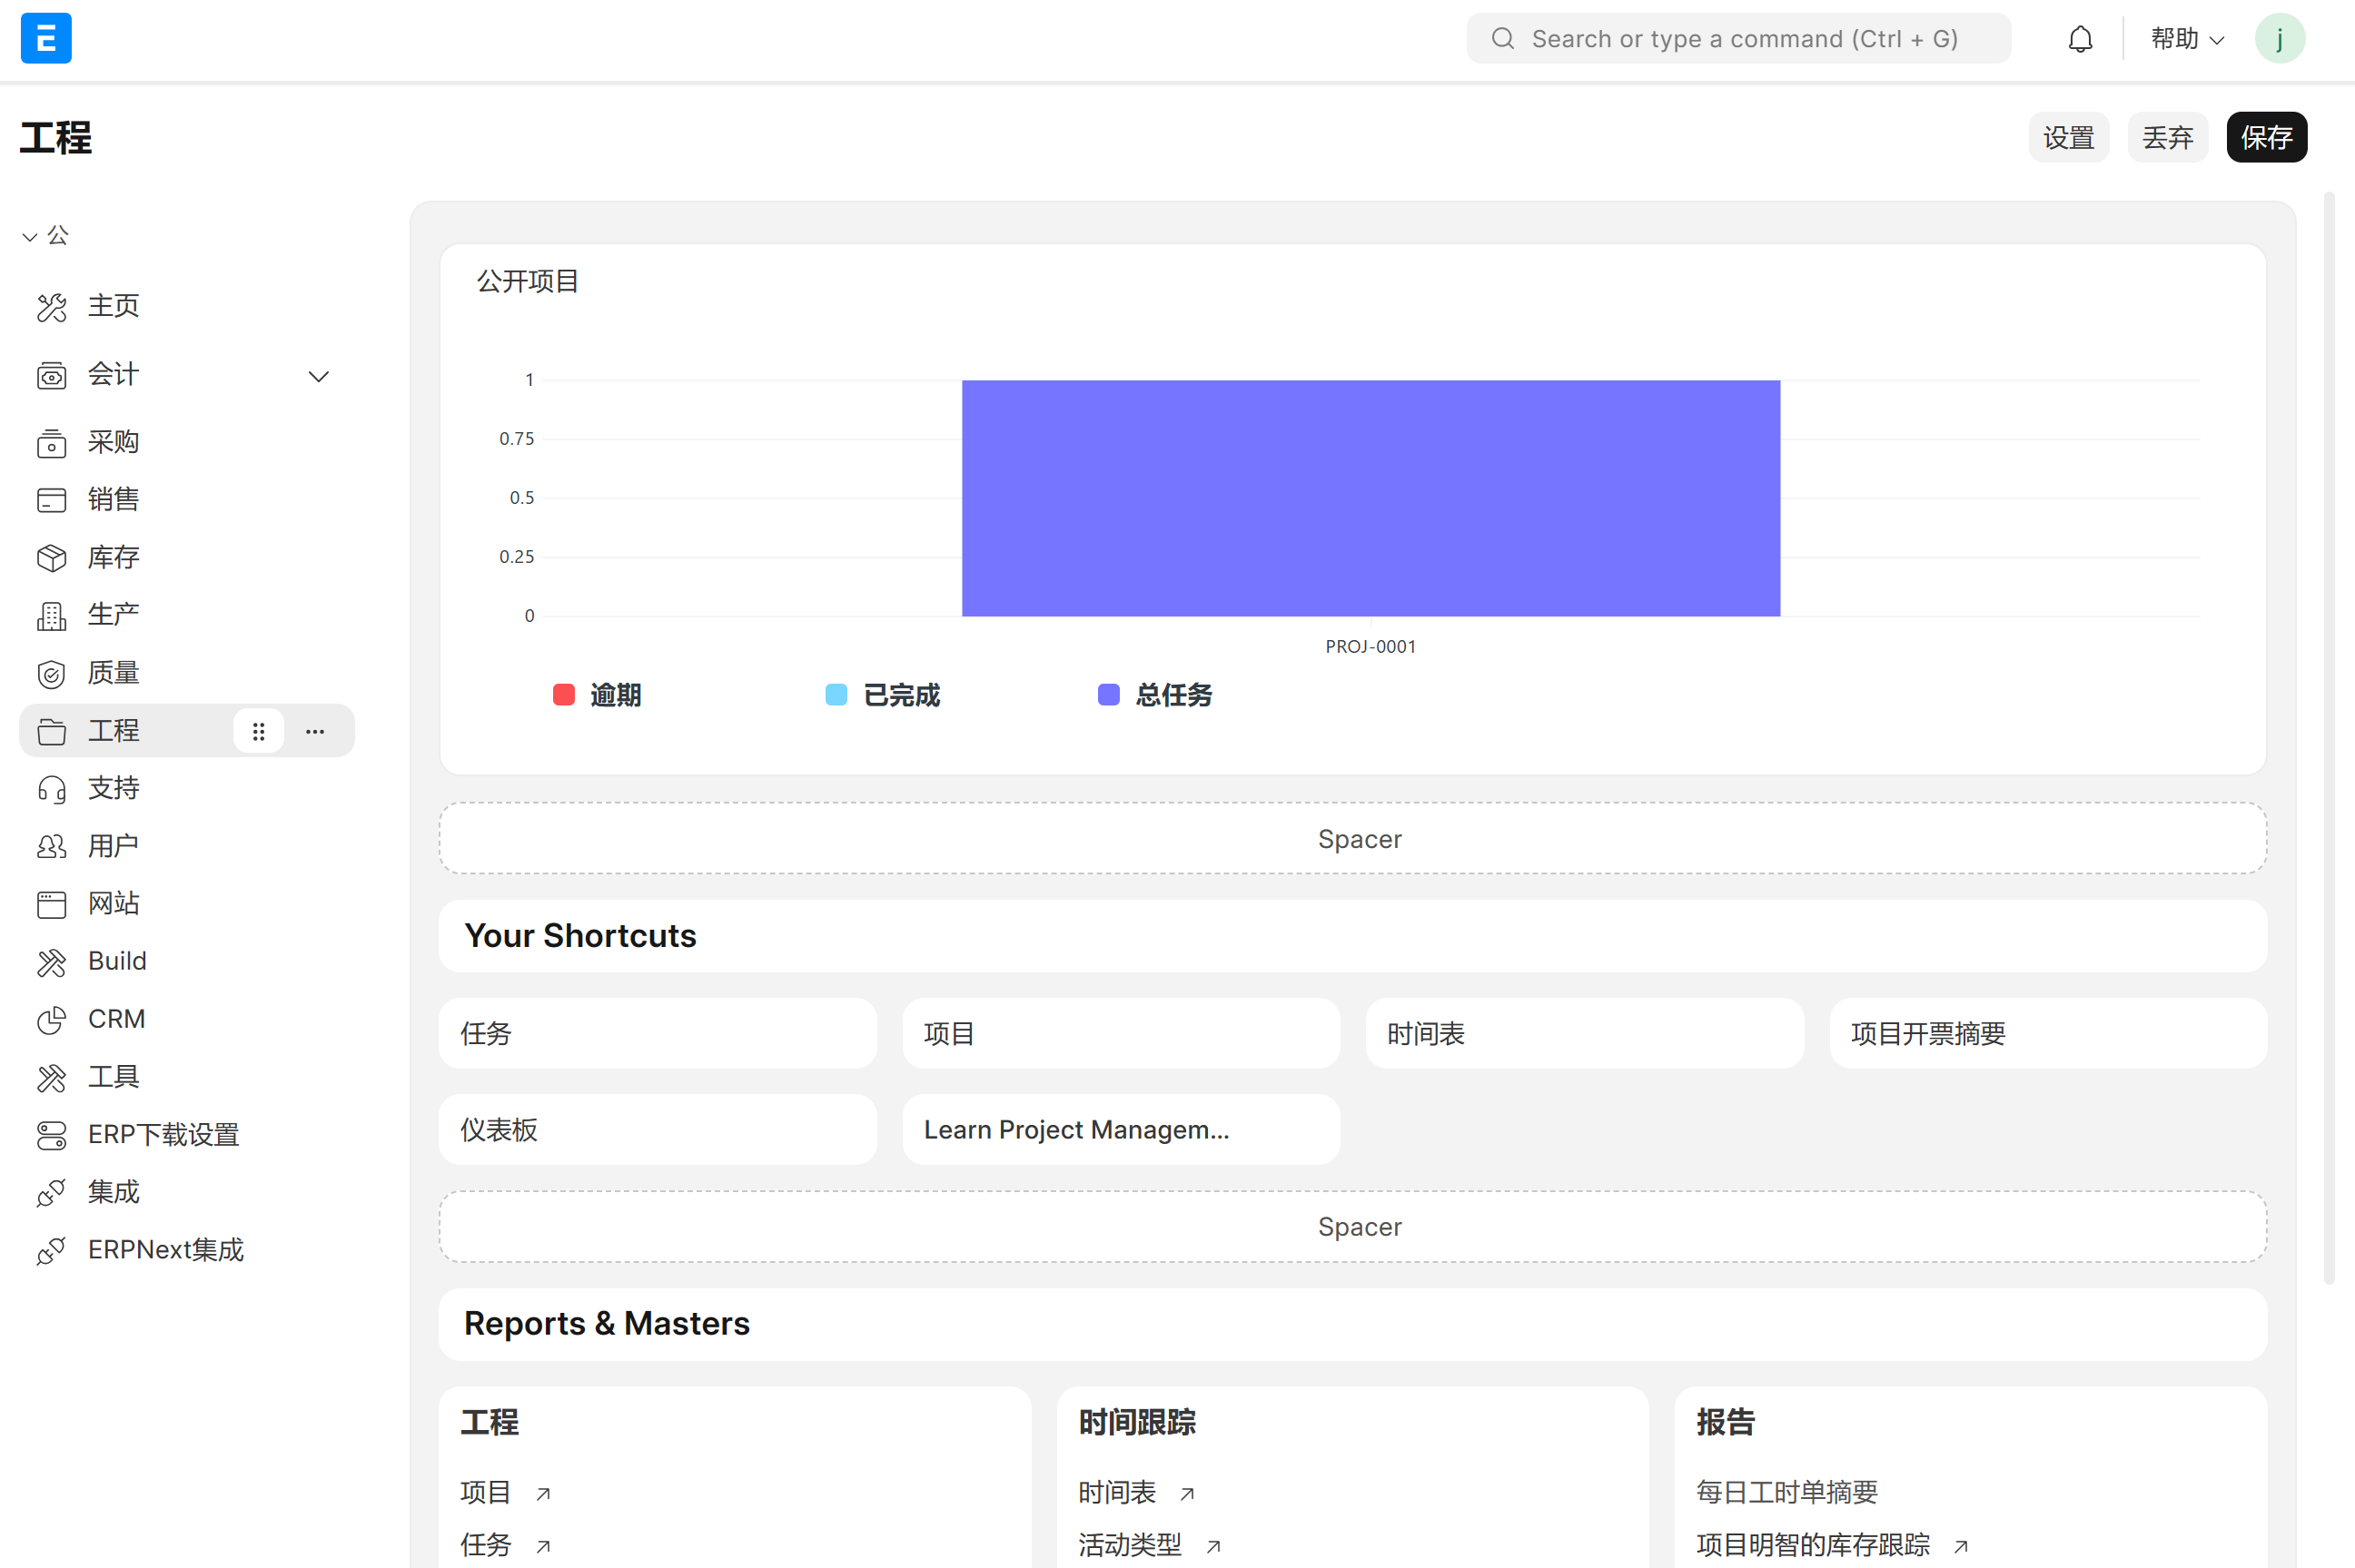Click the ERPNext logo icon

(45, 38)
